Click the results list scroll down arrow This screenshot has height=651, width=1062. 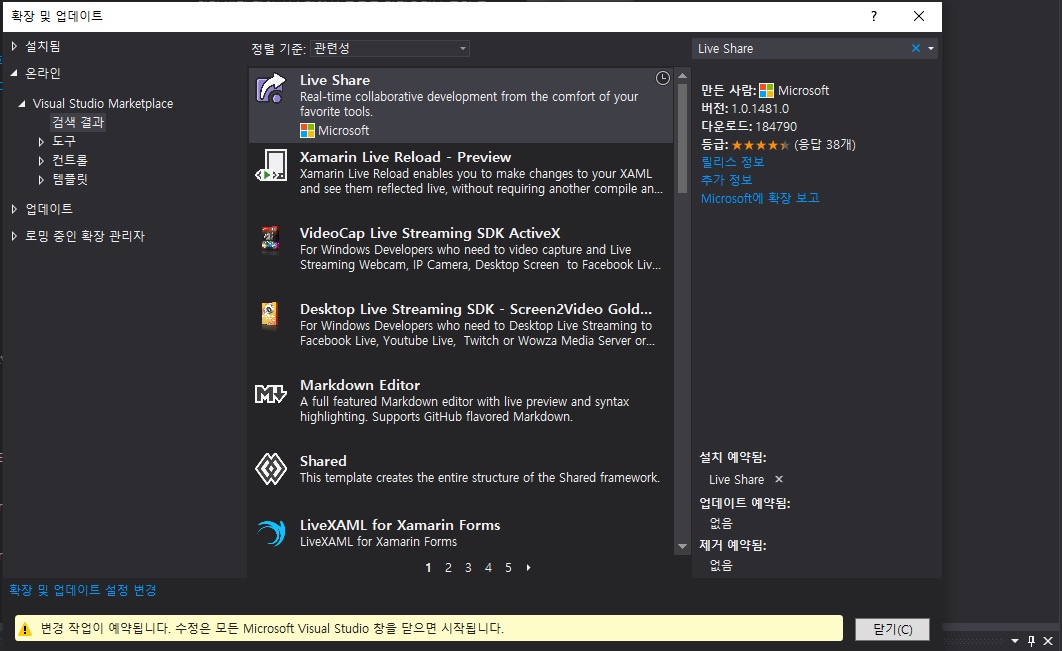(x=682, y=546)
